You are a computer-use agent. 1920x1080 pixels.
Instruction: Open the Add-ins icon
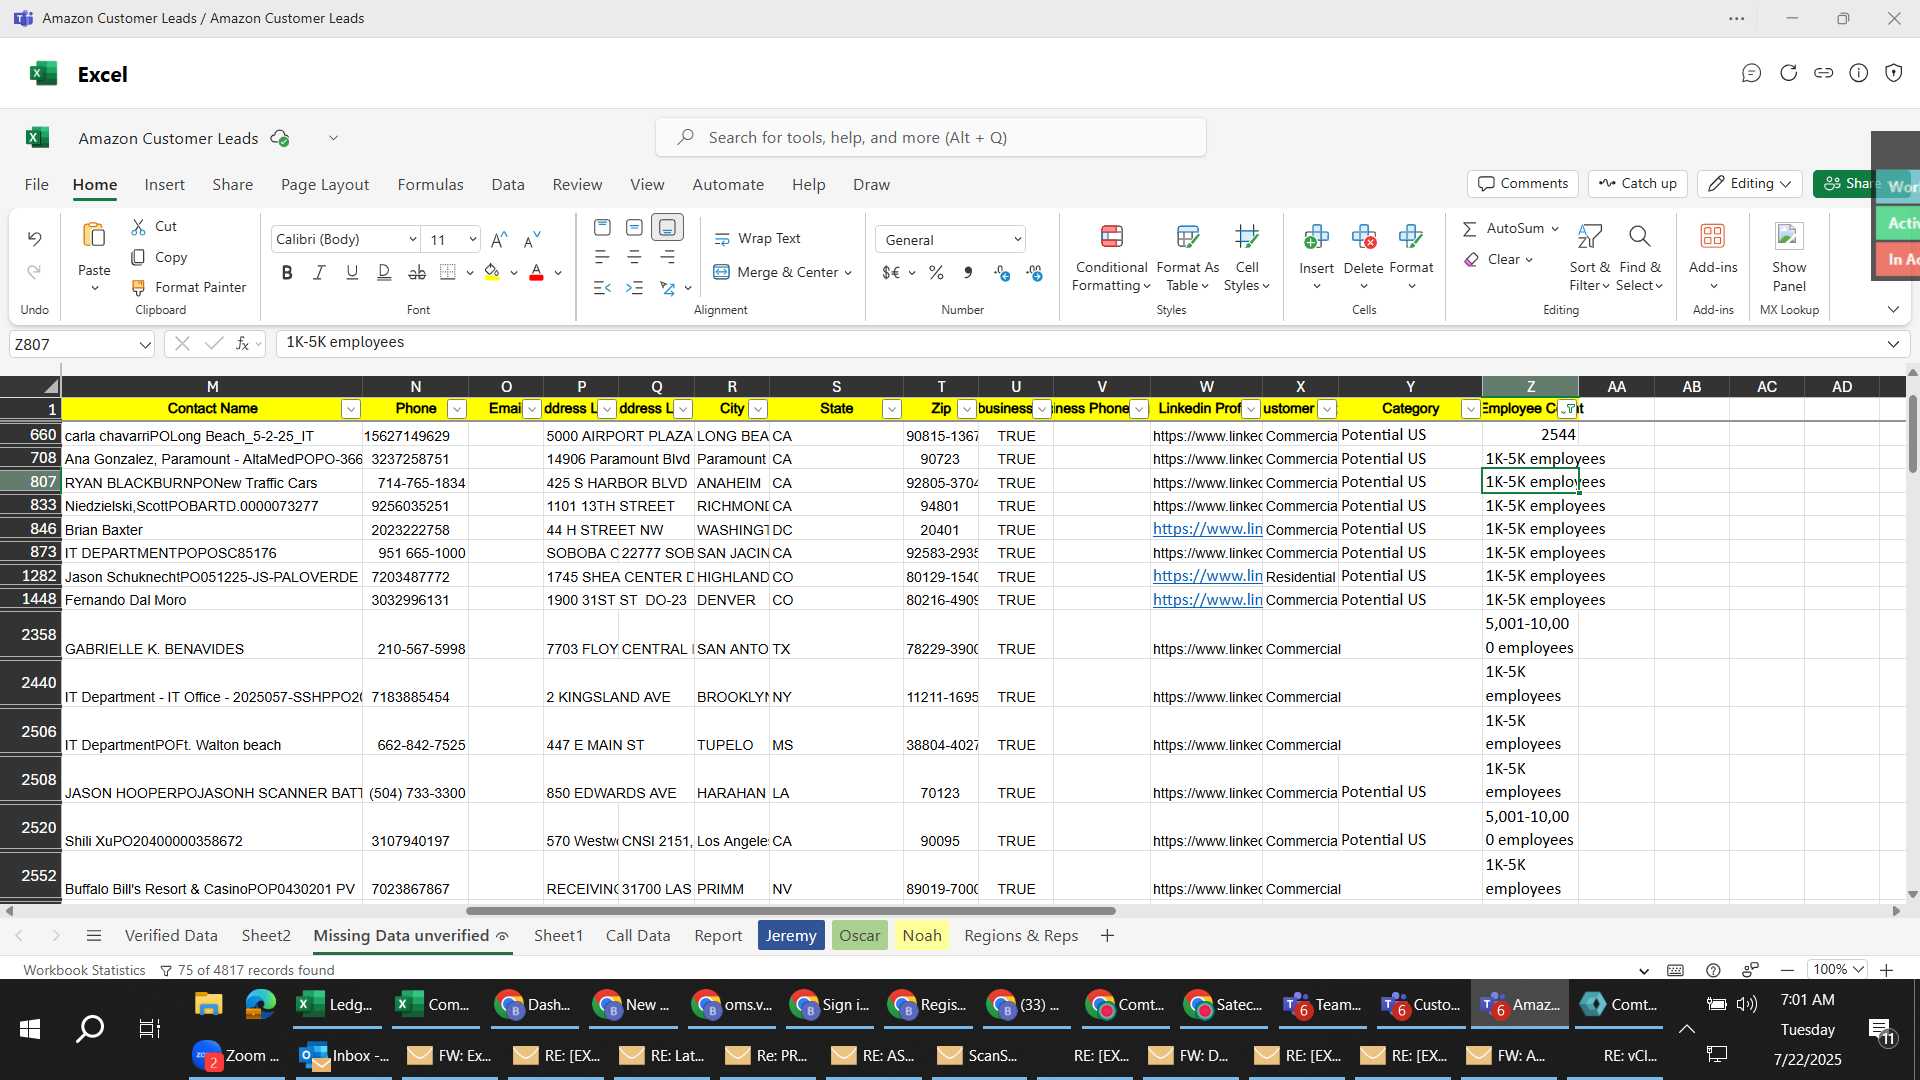point(1713,237)
